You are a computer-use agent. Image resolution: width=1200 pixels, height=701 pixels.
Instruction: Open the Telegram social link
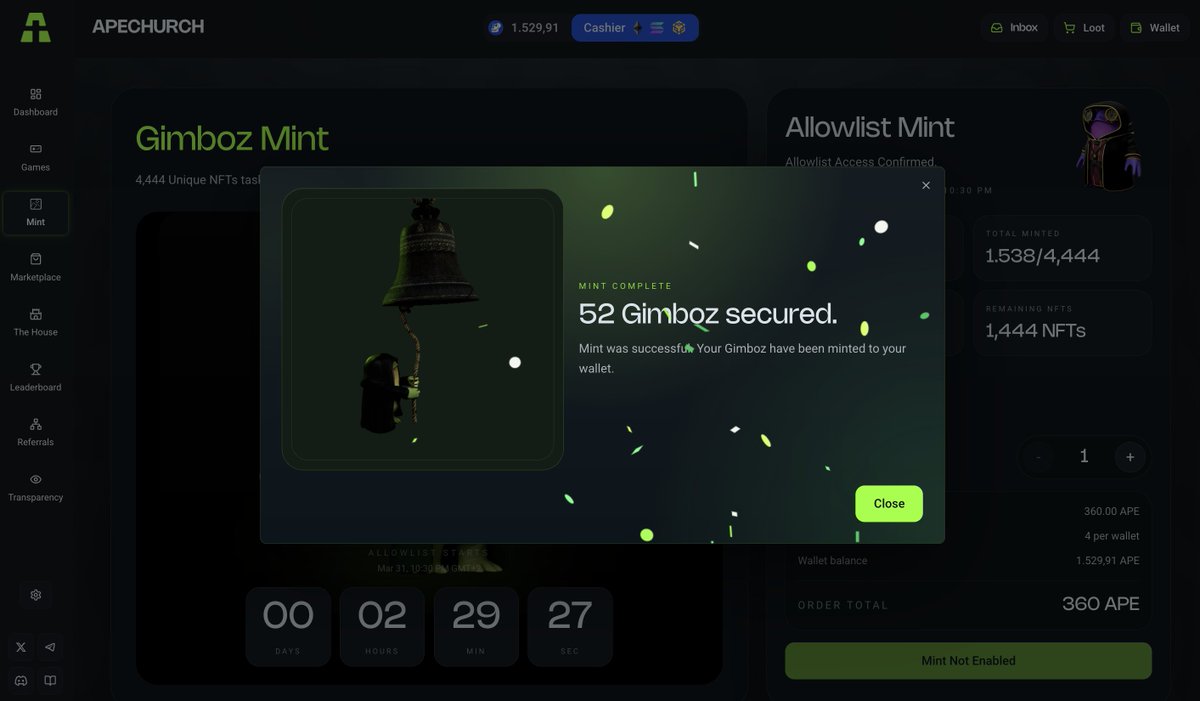(50, 647)
